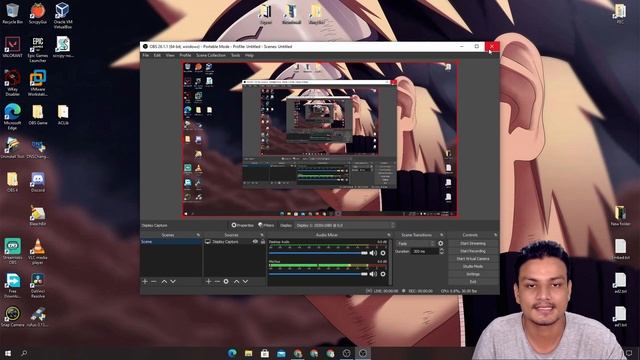Add a new scene with the plus icon
640x360 pixels.
pos(144,282)
